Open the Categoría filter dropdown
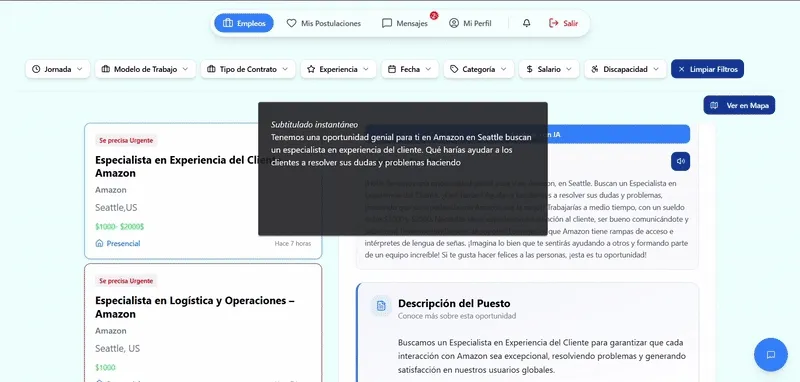The width and height of the screenshot is (800, 382). (x=479, y=69)
